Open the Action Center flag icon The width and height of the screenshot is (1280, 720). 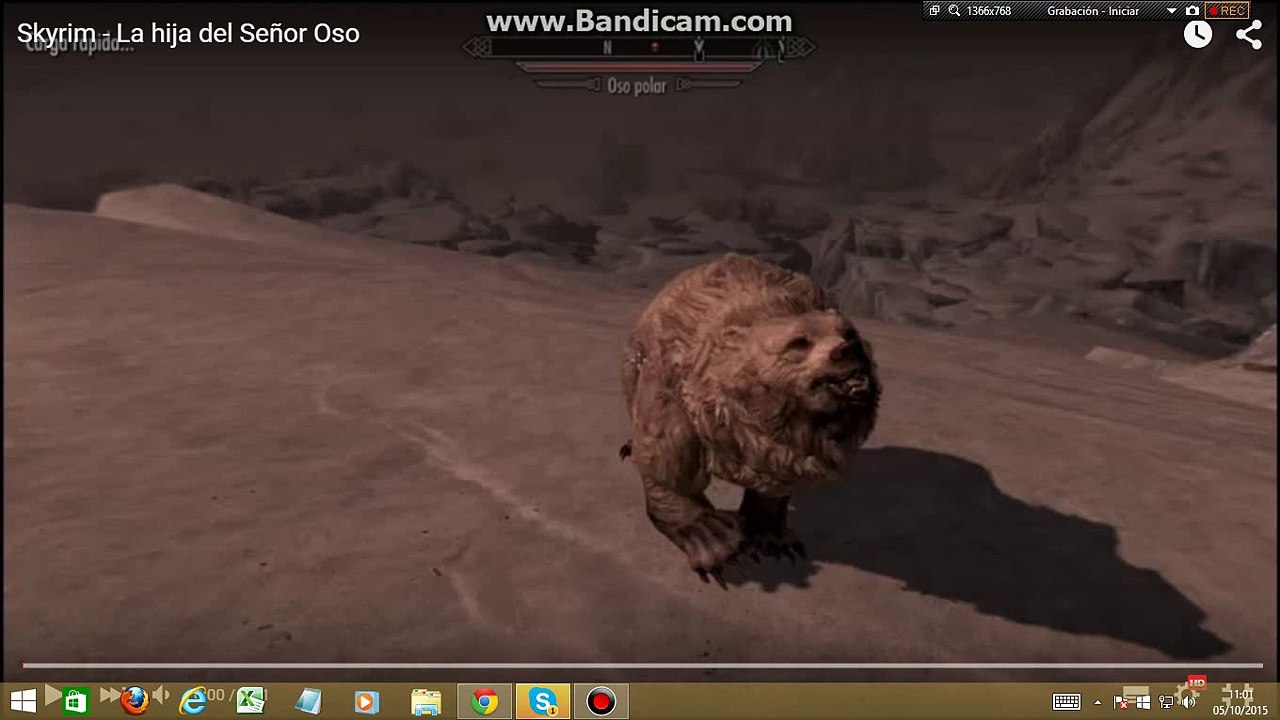pos(1121,702)
